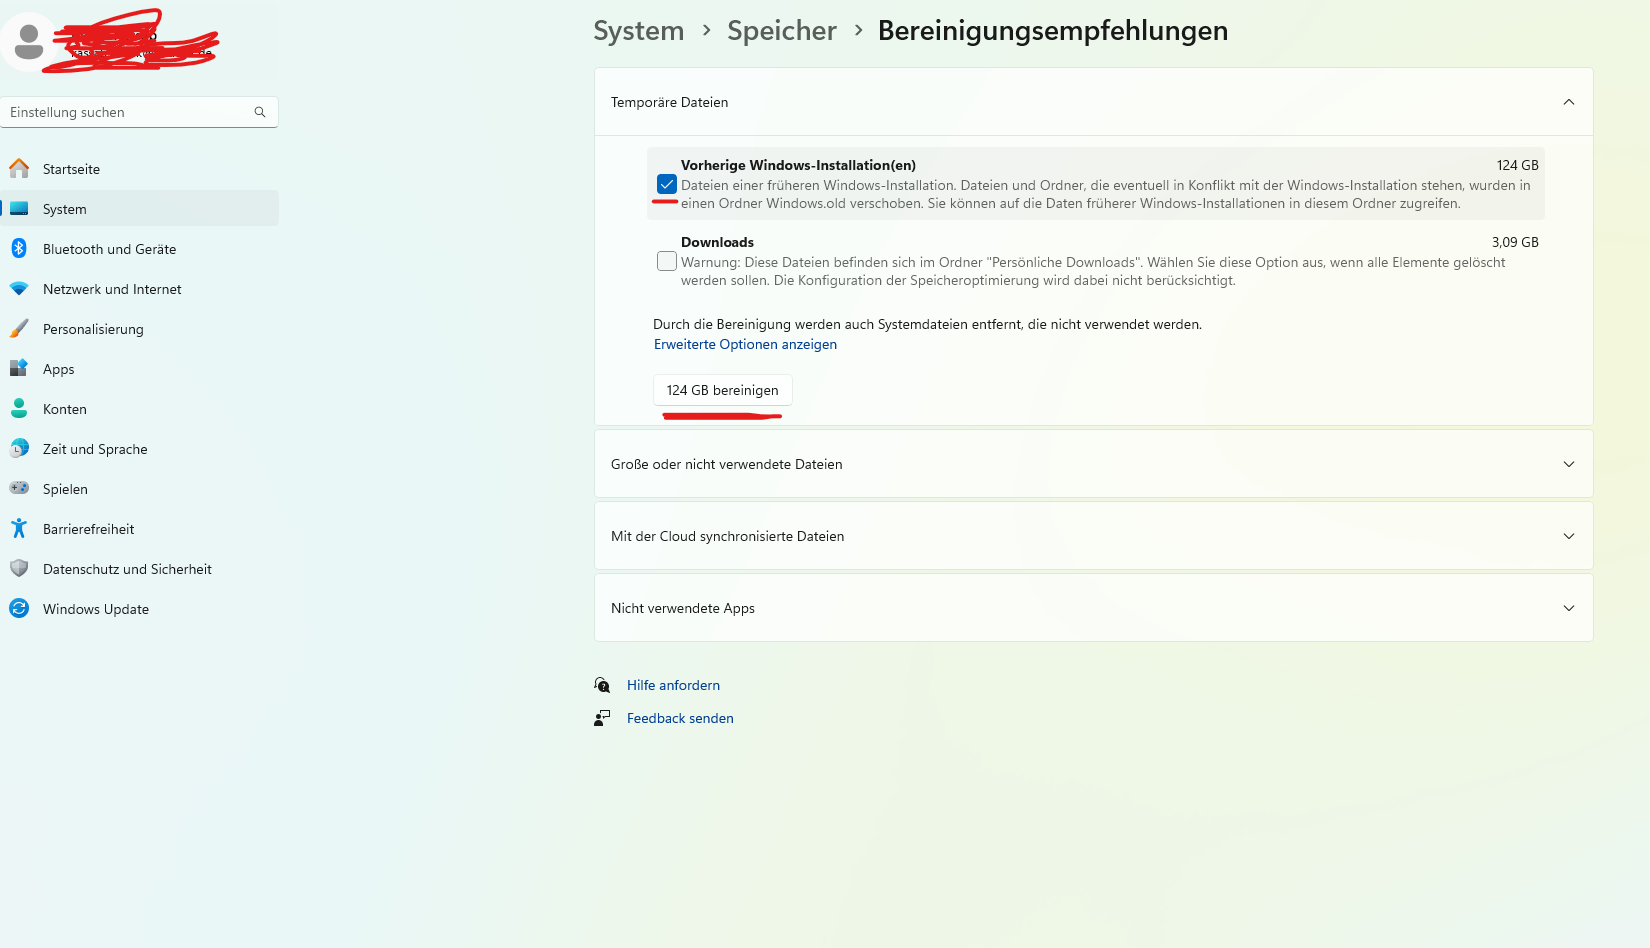Expand Mit der Cloud synchronisierte Dateien chevron
The width and height of the screenshot is (1650, 948).
pos(1569,536)
